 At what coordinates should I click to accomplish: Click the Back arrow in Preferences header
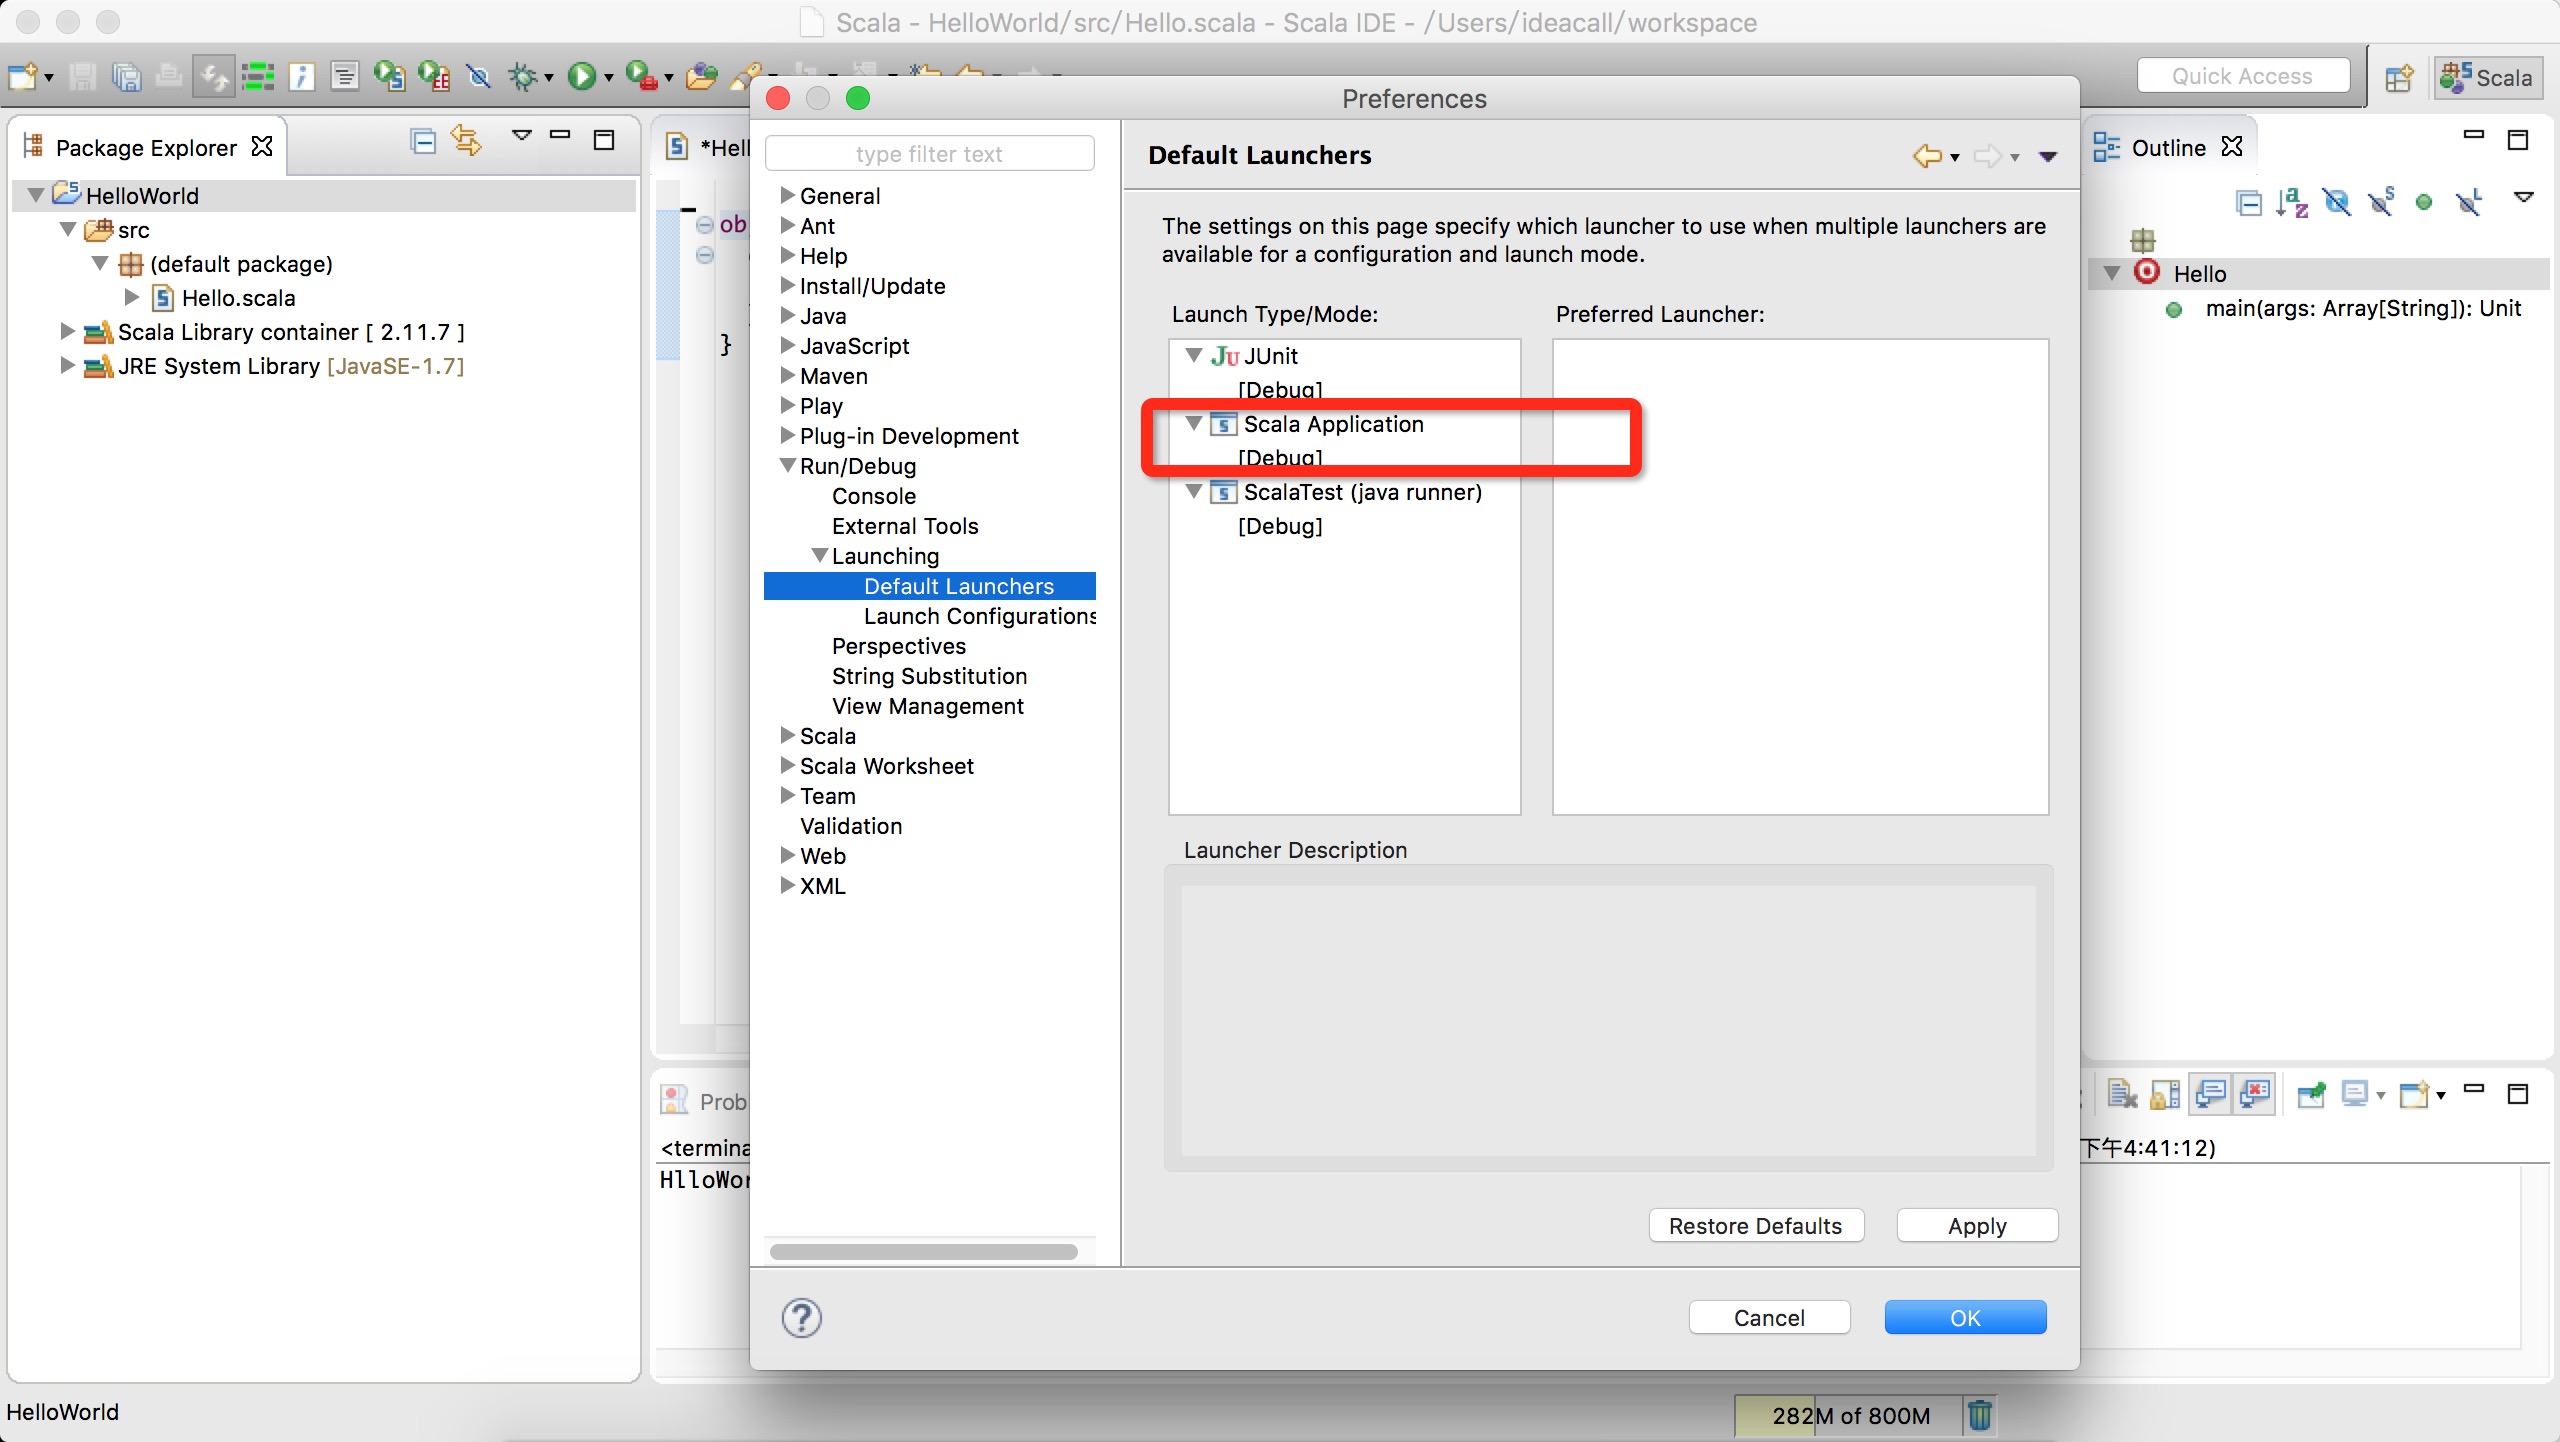click(x=1927, y=155)
